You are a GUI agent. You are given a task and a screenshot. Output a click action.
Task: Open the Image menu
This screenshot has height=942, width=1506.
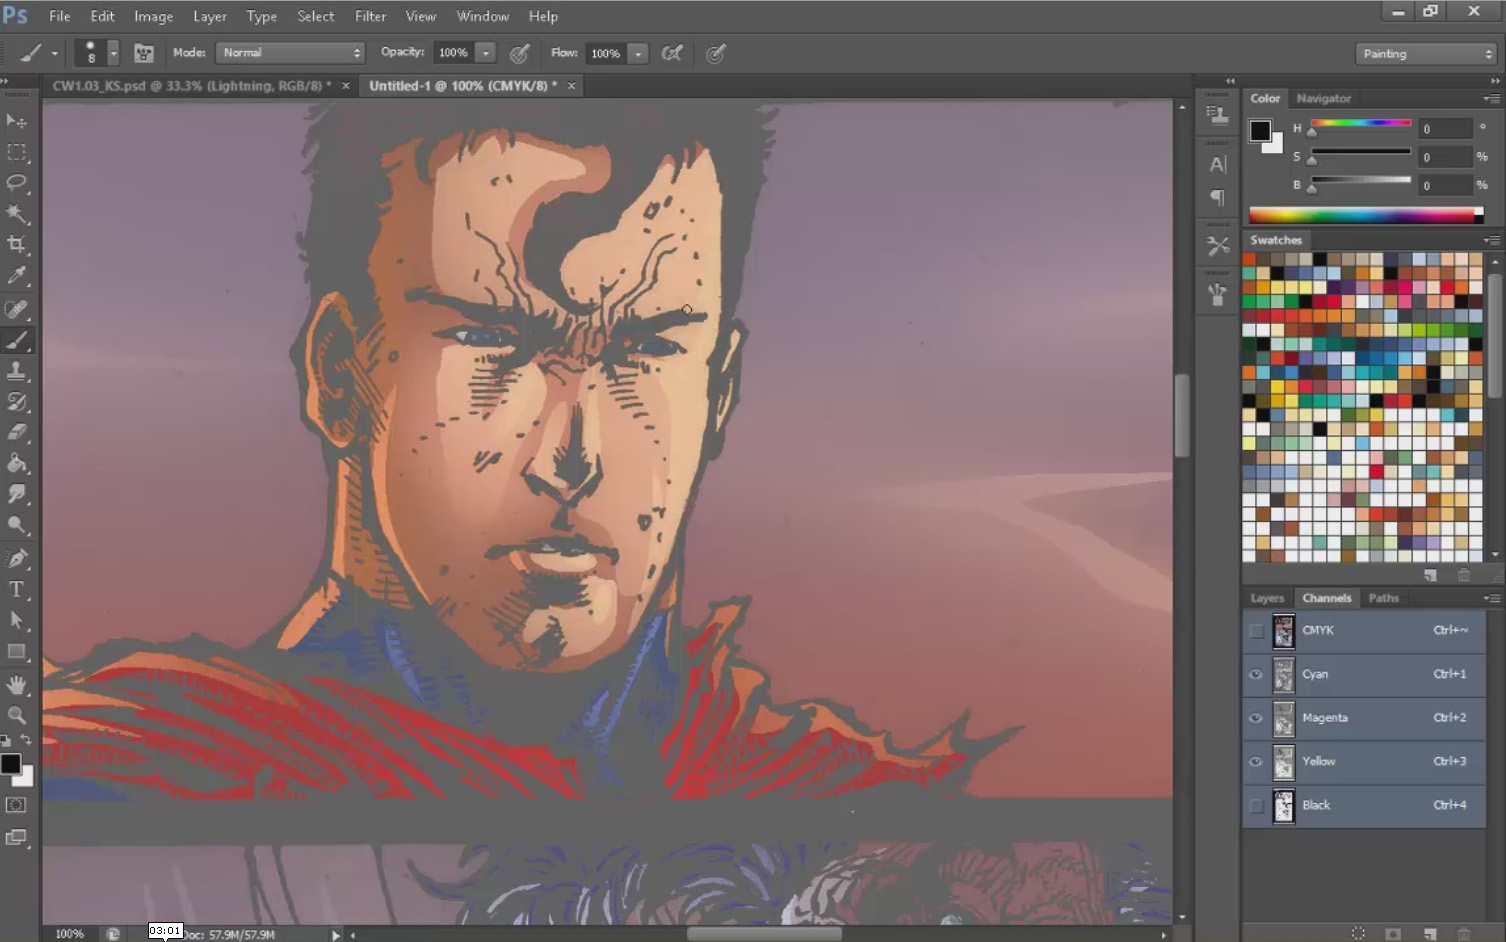(x=154, y=16)
